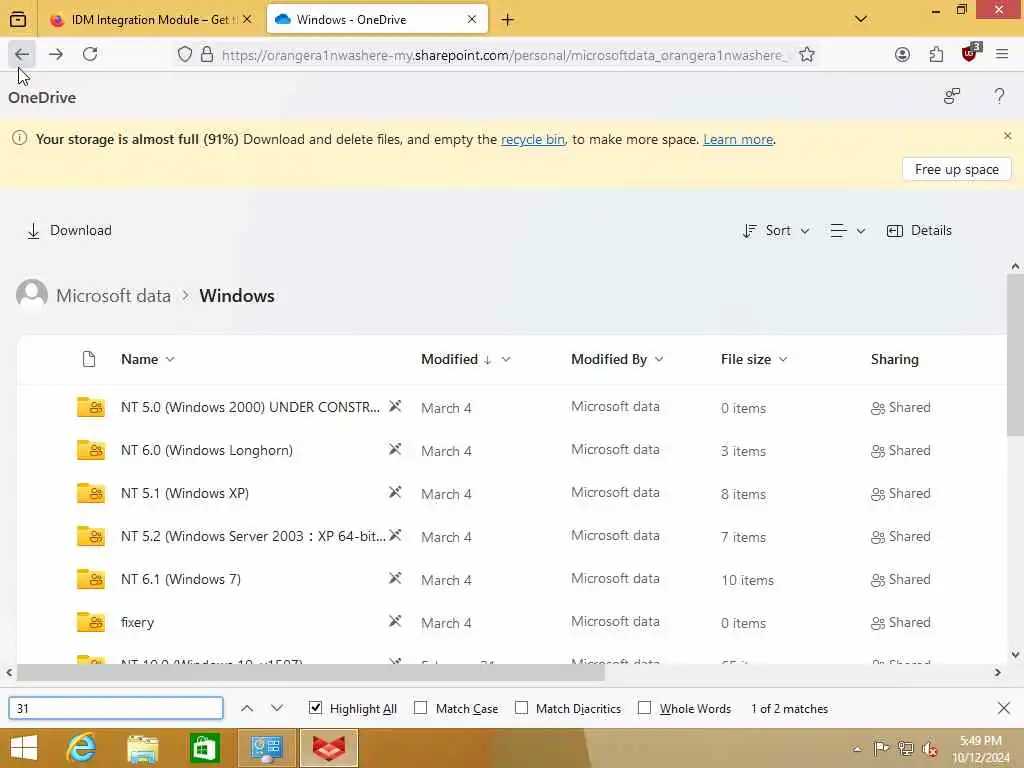
Task: Go back using the browser back arrow
Action: (22, 55)
